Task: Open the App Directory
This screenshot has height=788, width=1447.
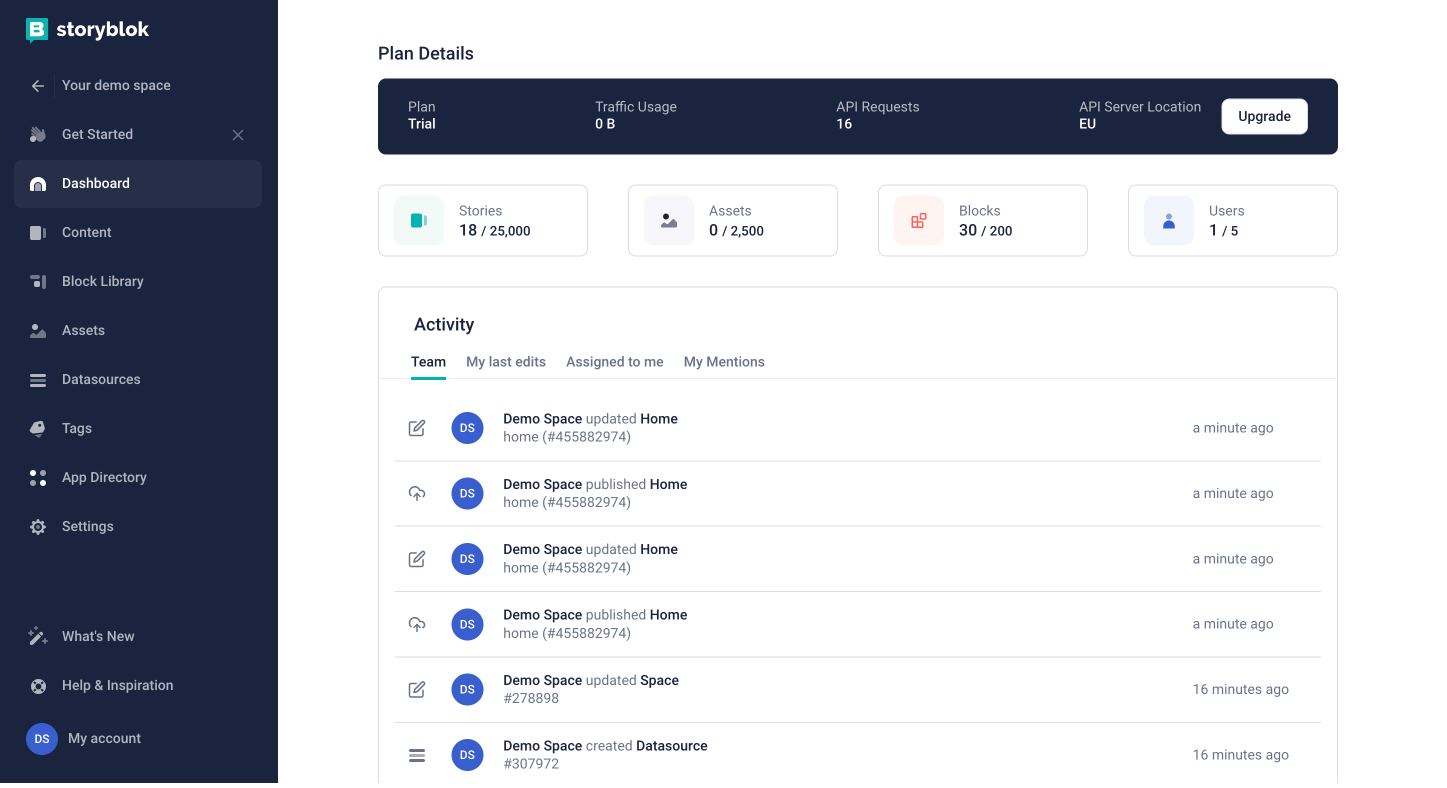Action: 104,477
